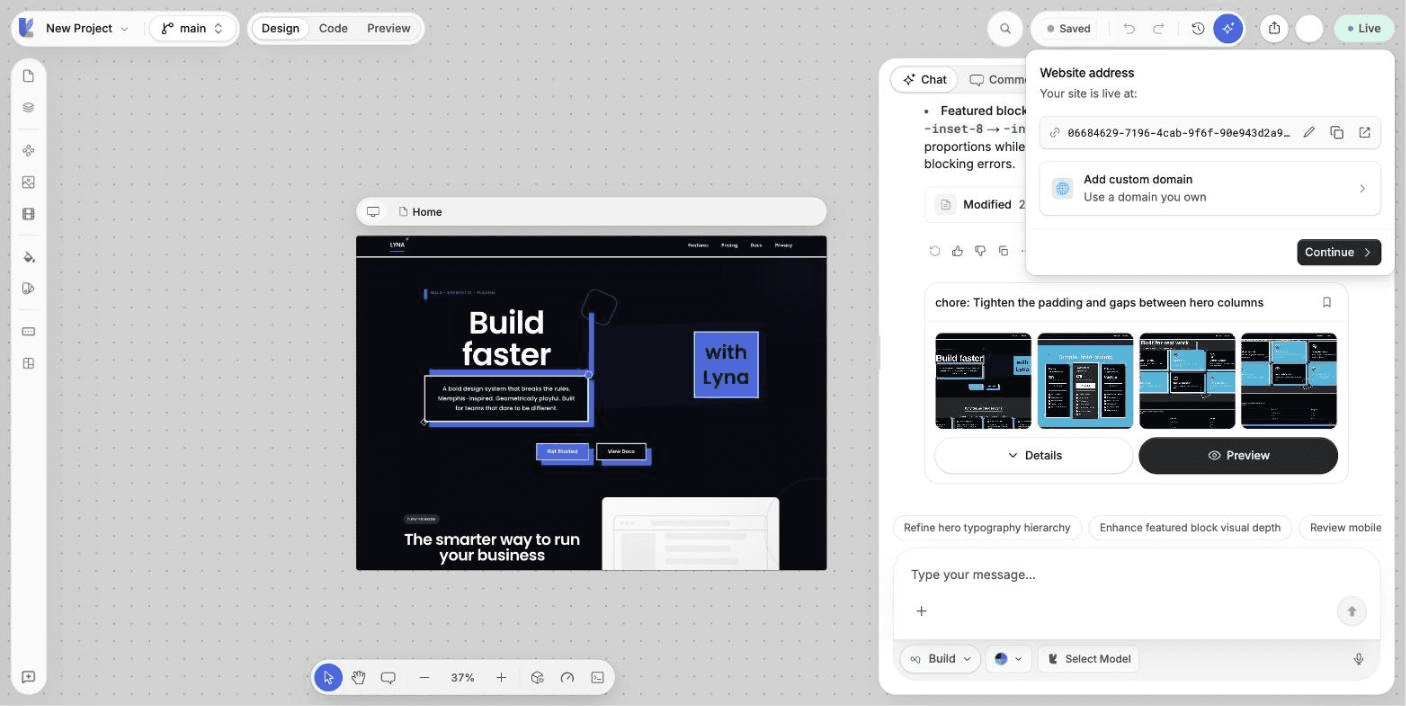Choose the Enhance featured block visual depth suggestion

[1190, 528]
